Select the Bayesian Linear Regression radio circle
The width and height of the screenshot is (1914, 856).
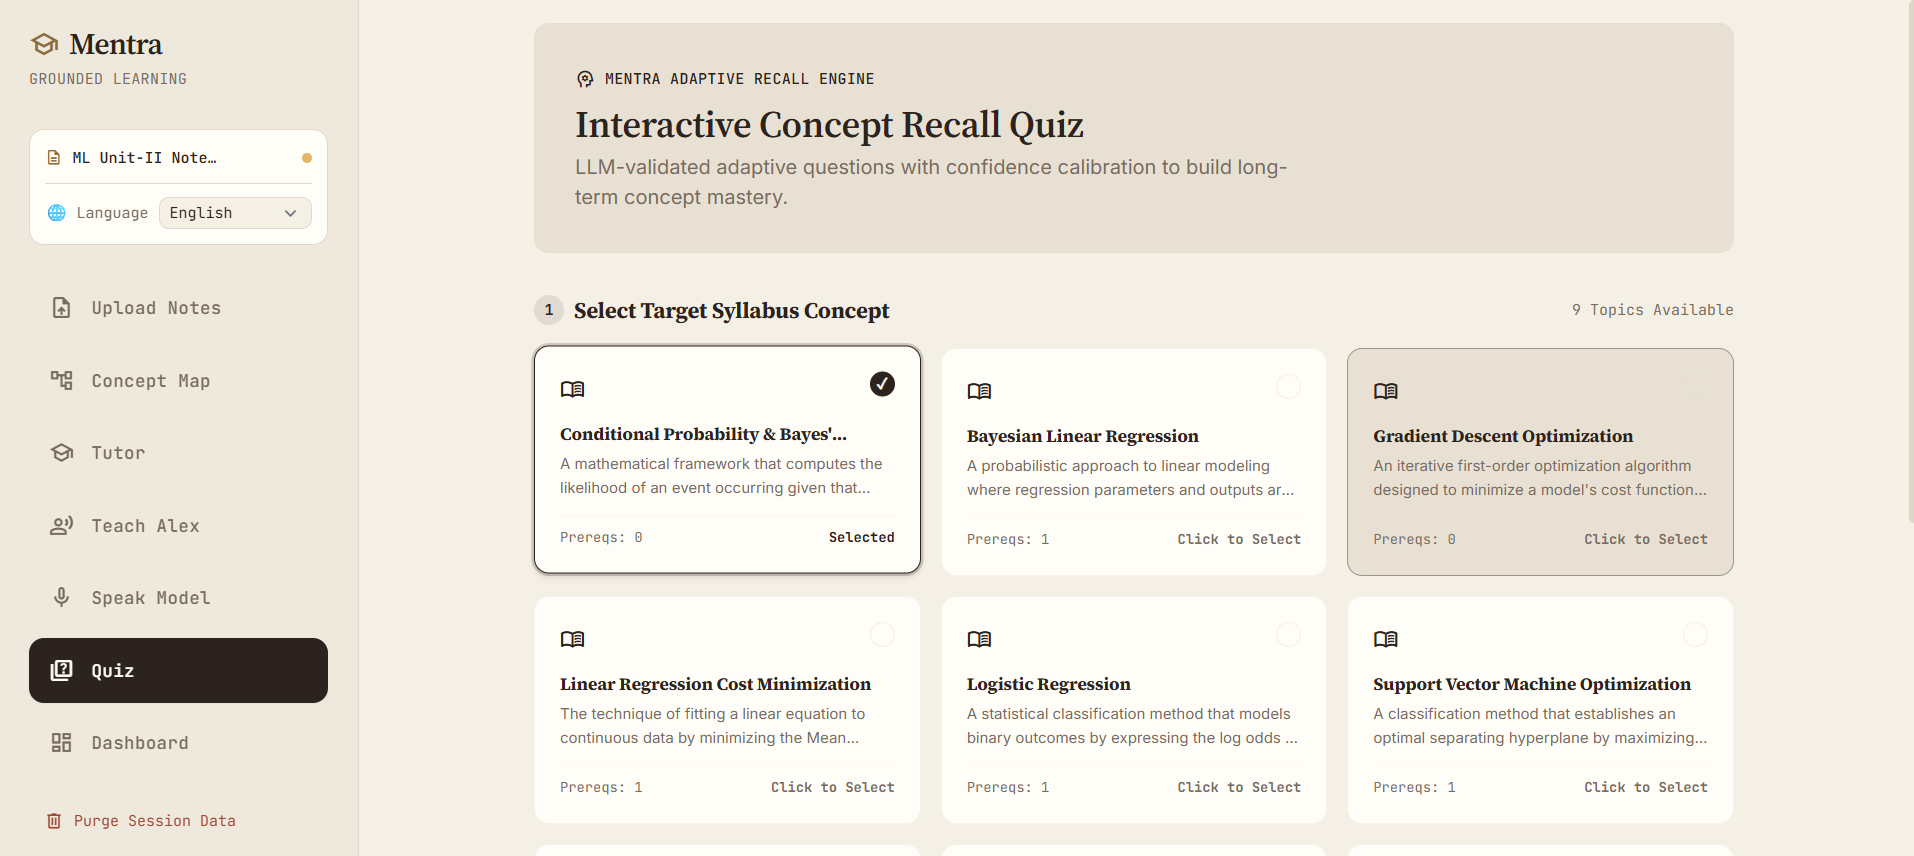point(1288,386)
